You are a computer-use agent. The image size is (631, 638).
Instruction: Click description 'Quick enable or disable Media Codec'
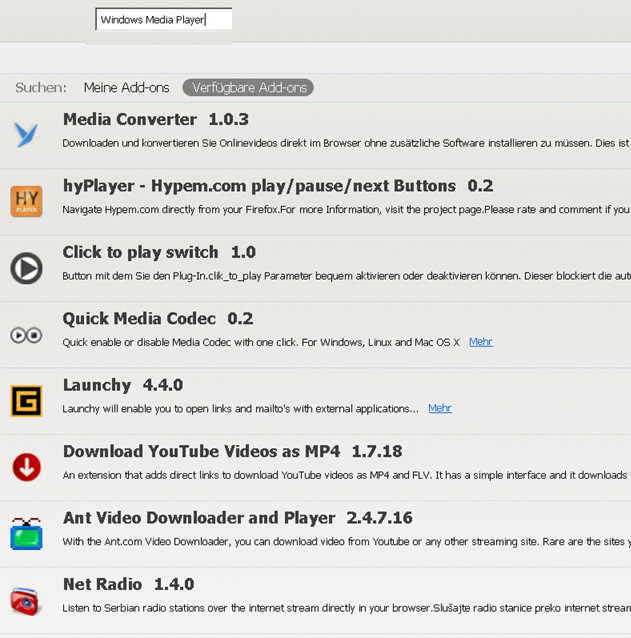261,342
